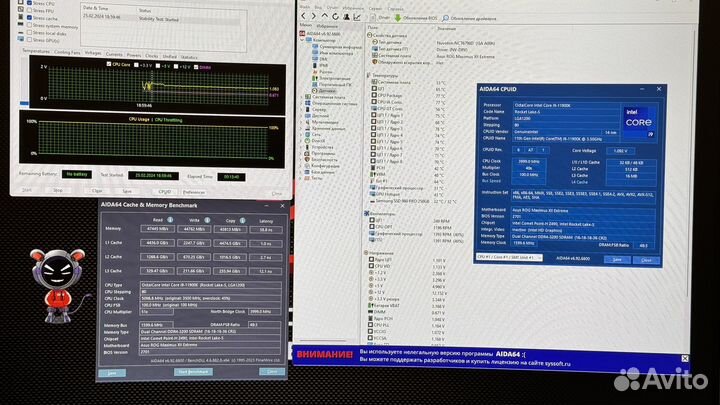Toggle the Stress local disks checkbox
Image resolution: width=720 pixels, height=405 pixels.
pyautogui.click(x=29, y=33)
